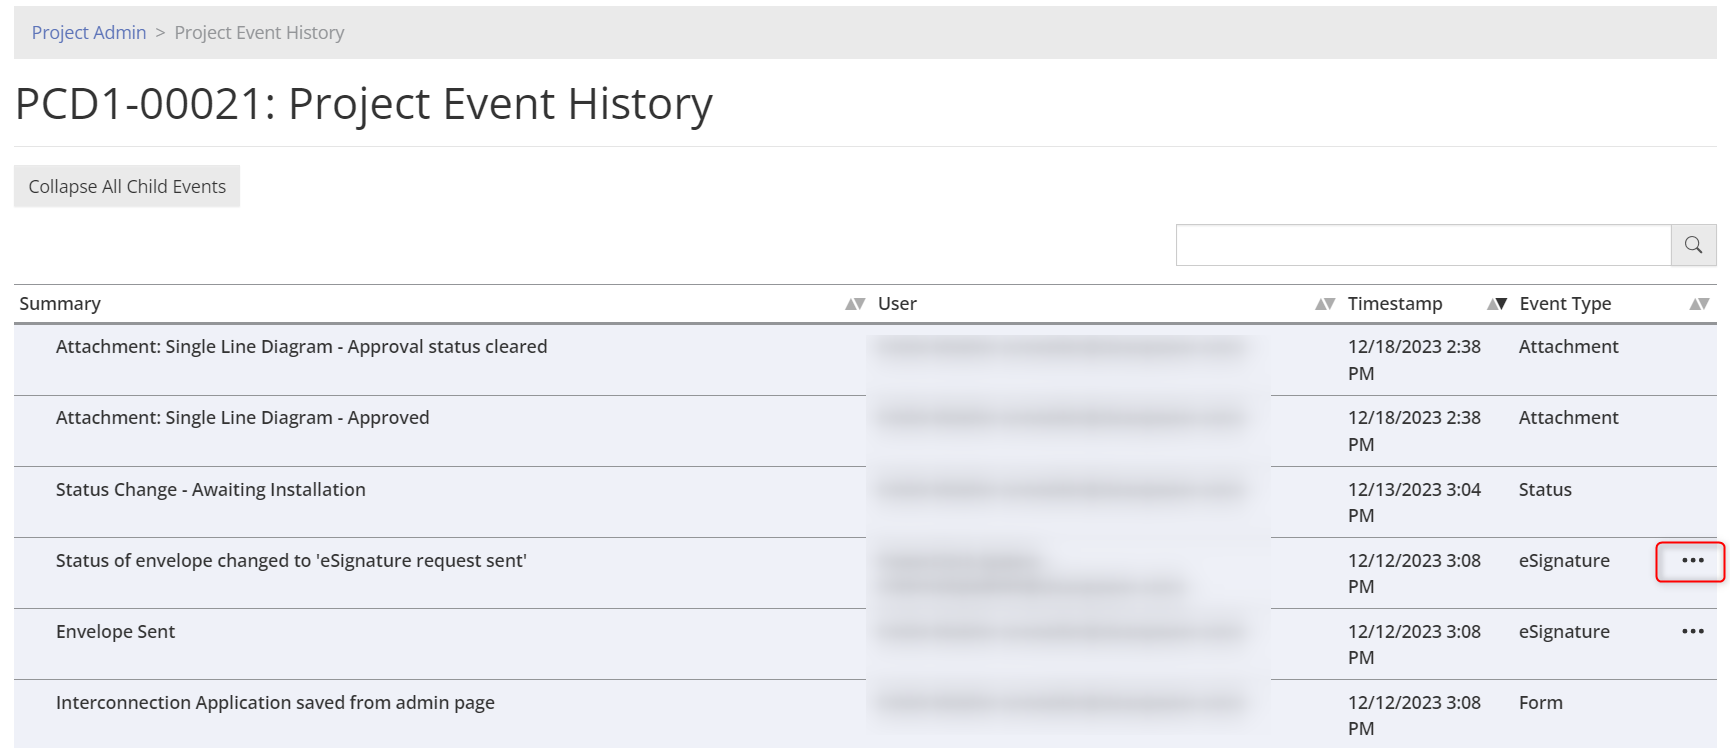This screenshot has height=748, width=1730.
Task: Click the 'Status' event type cell
Action: point(1545,490)
